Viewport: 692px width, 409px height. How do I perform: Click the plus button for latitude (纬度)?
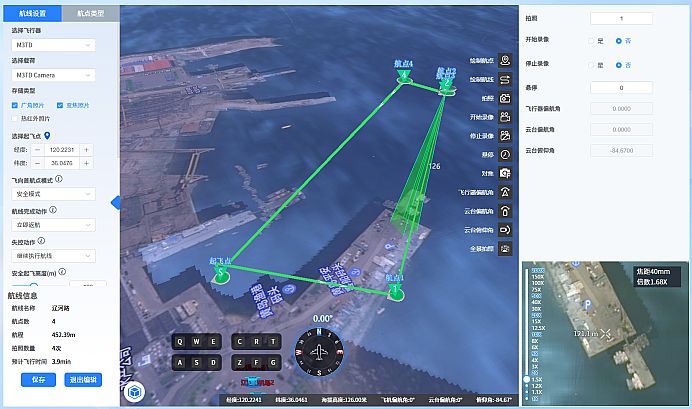(86, 163)
